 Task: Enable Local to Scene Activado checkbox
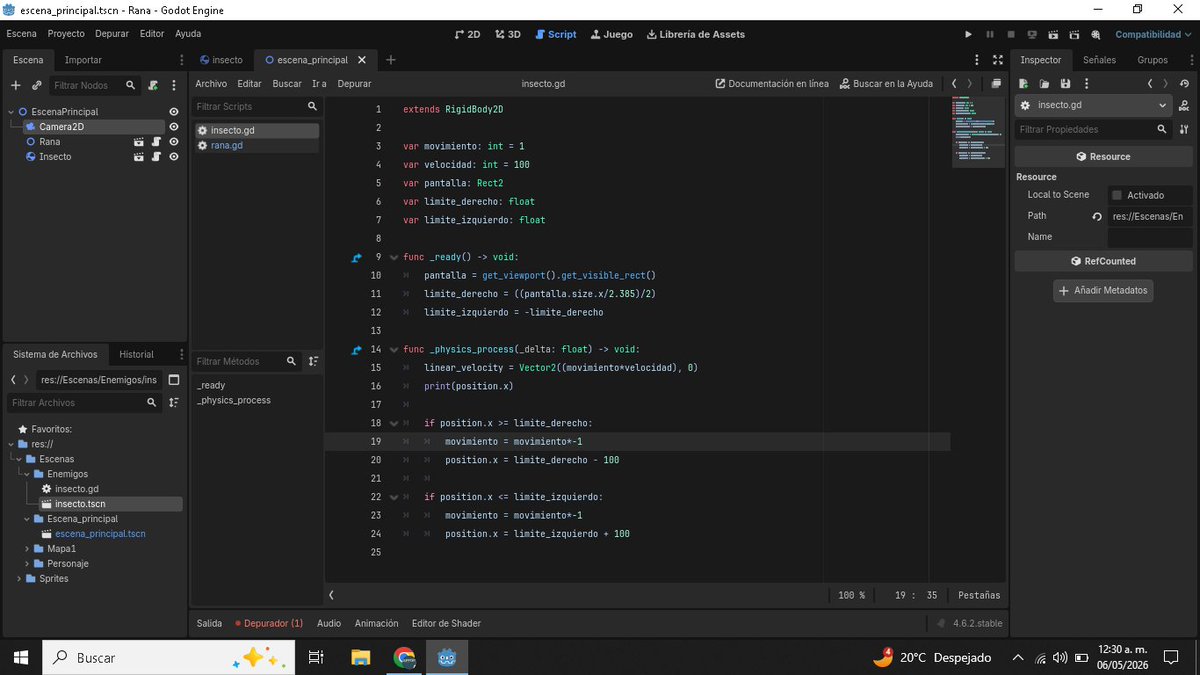pos(1117,195)
